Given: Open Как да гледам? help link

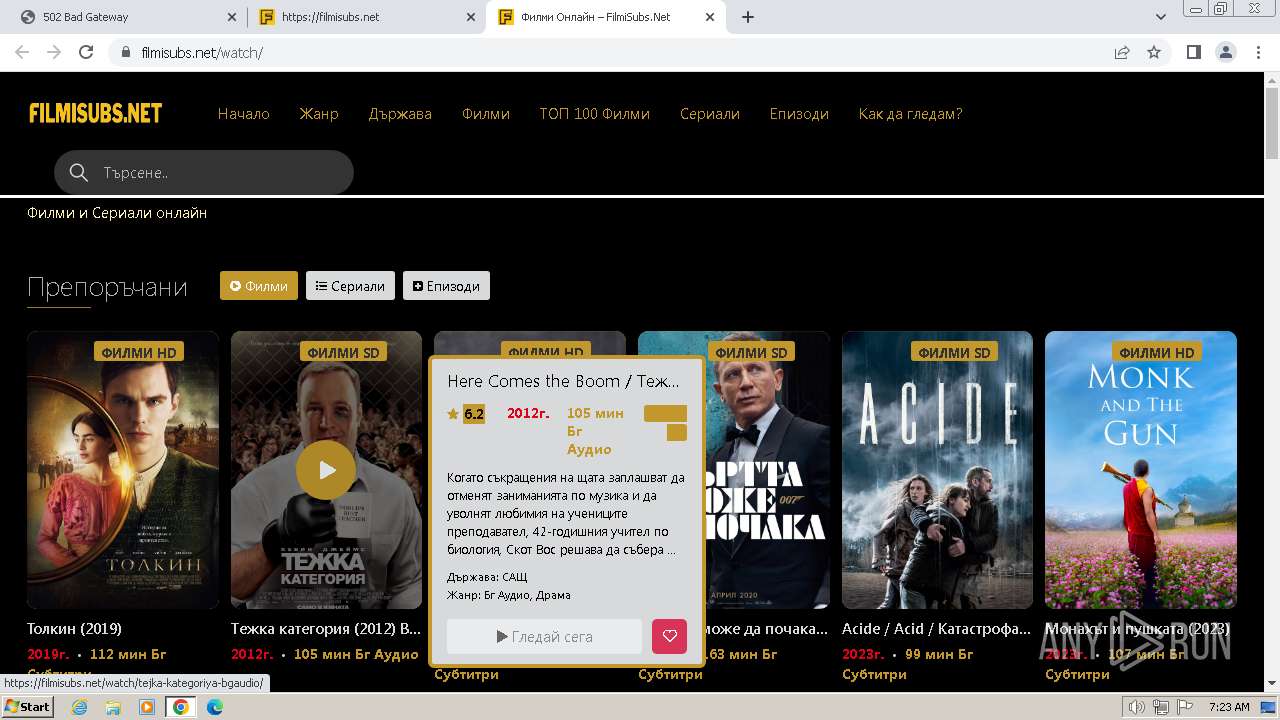Looking at the screenshot, I should pos(910,114).
